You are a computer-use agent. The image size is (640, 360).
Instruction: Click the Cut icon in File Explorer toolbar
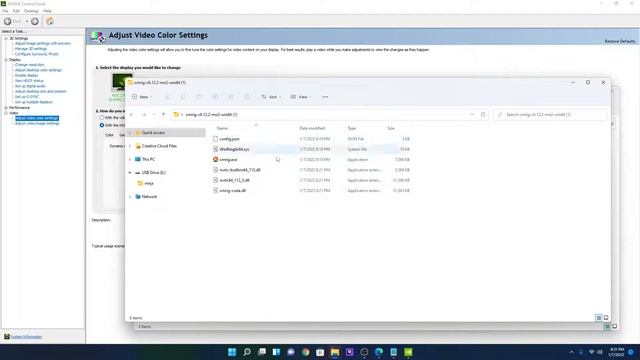tap(167, 97)
